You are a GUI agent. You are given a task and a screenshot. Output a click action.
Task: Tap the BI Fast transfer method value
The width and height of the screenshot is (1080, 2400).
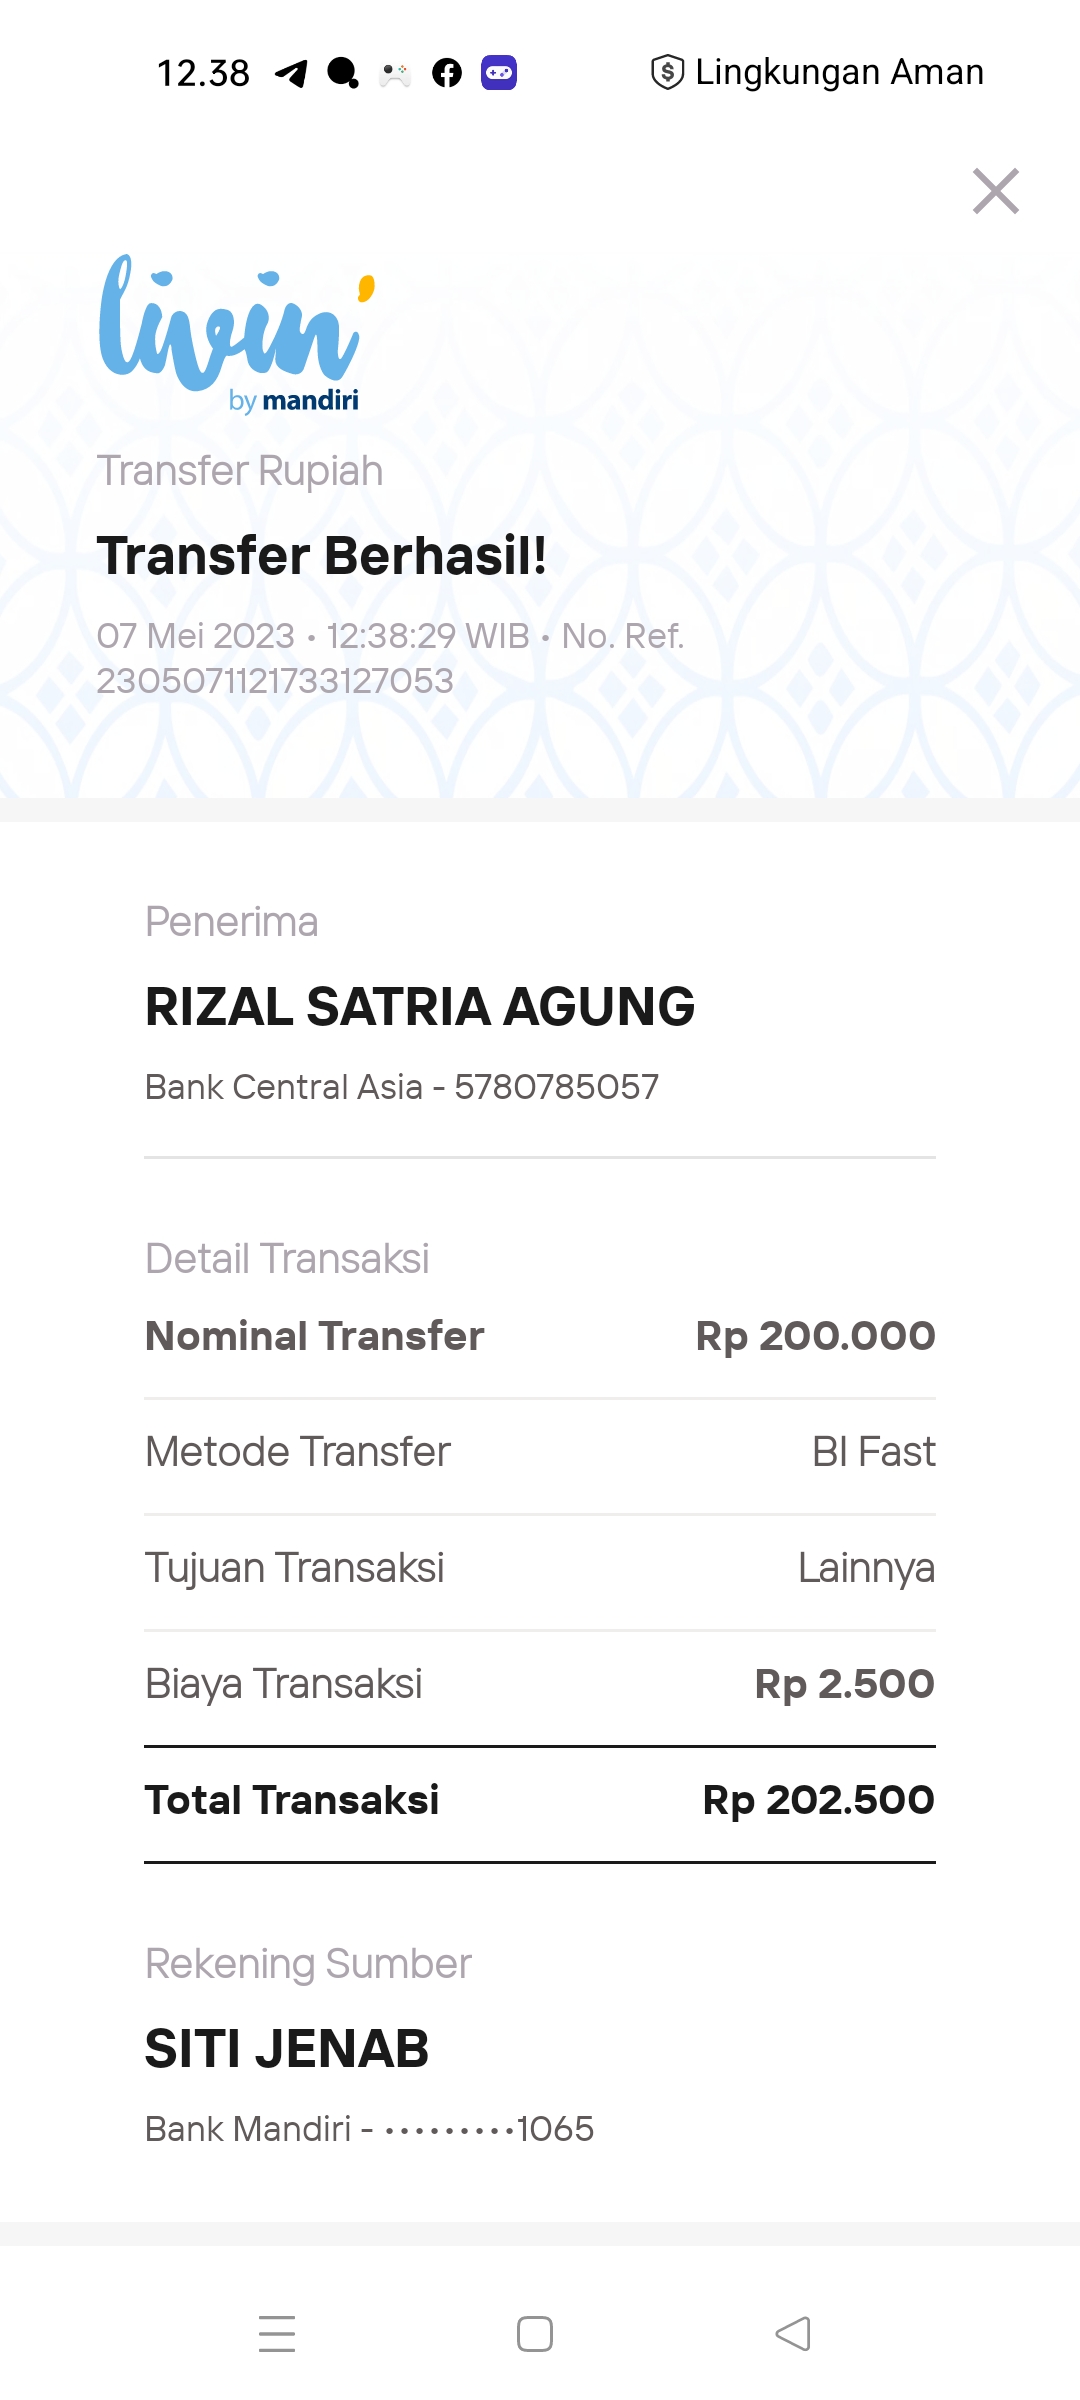[873, 1452]
